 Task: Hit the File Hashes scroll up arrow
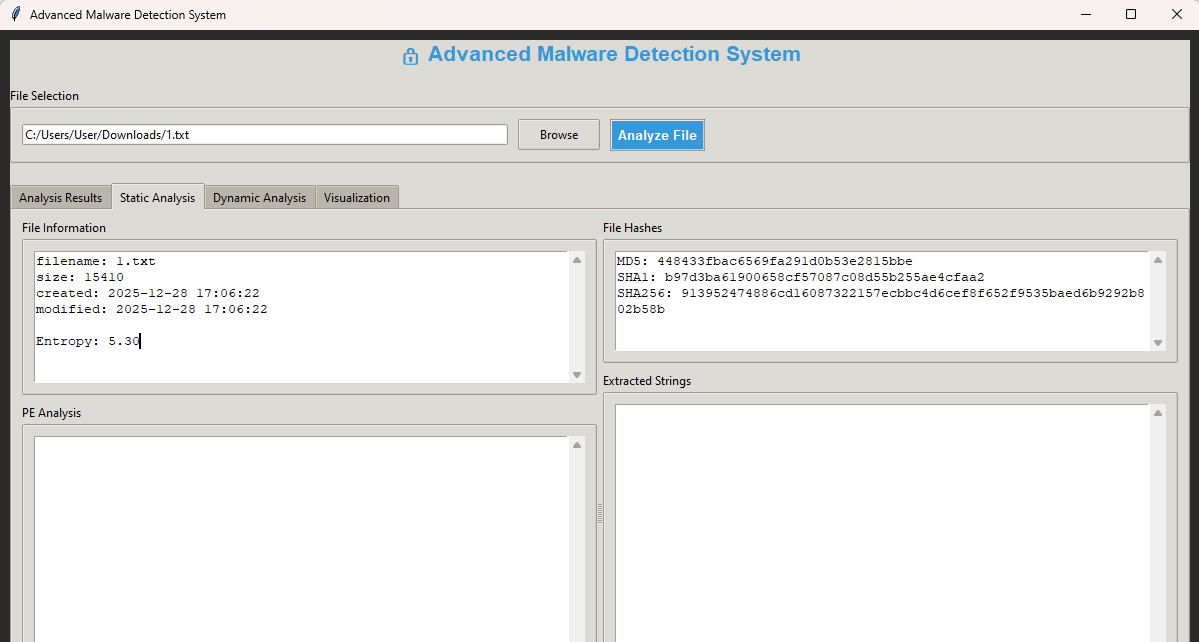point(1158,260)
